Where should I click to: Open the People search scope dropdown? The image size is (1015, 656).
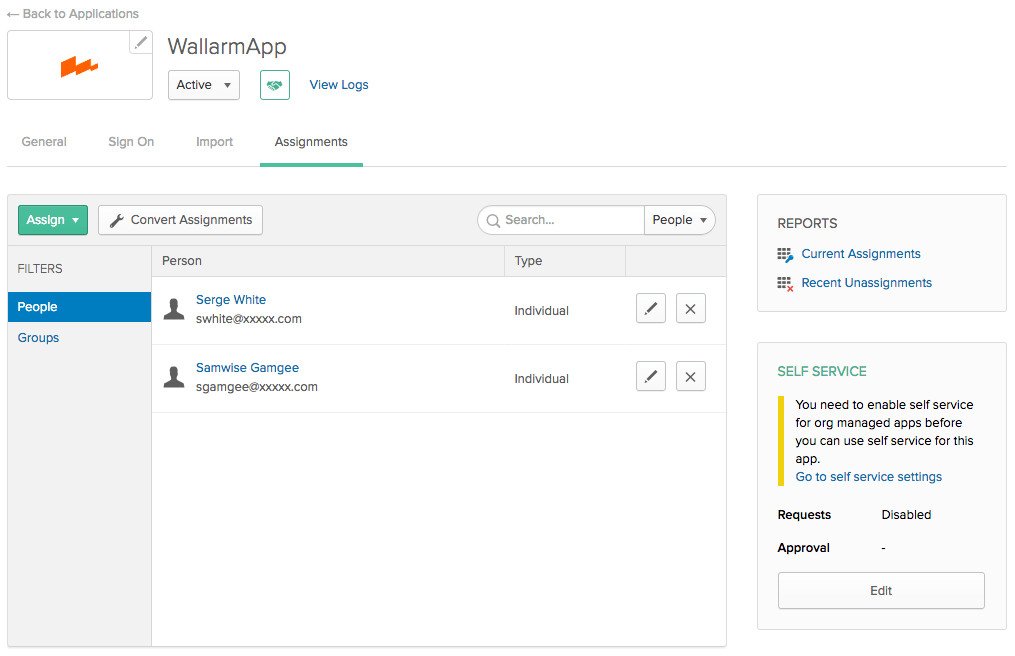tap(680, 220)
